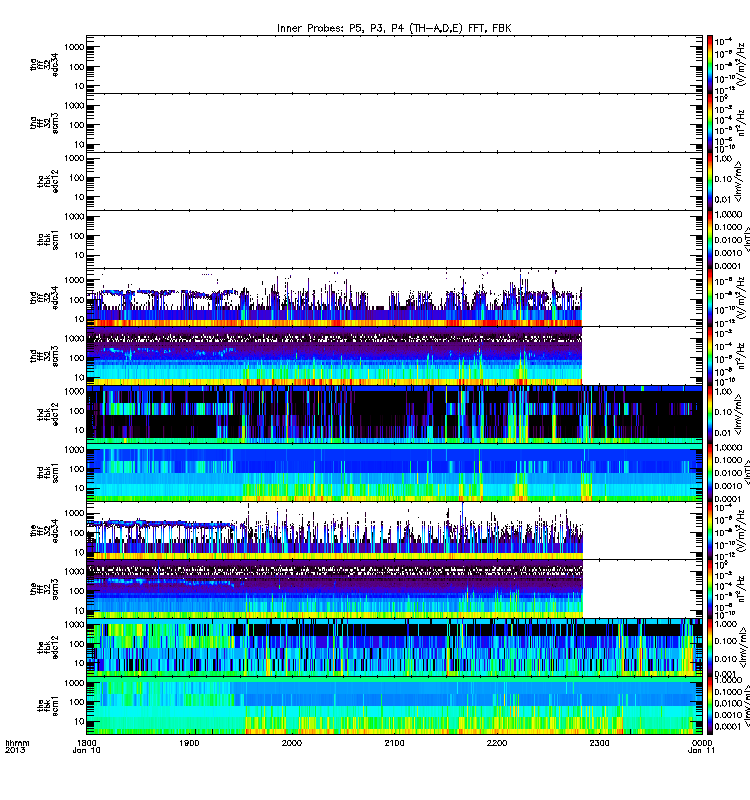Click the color bar beside tha fff edc34 panel
This screenshot has width=750, height=800.
click(709, 64)
